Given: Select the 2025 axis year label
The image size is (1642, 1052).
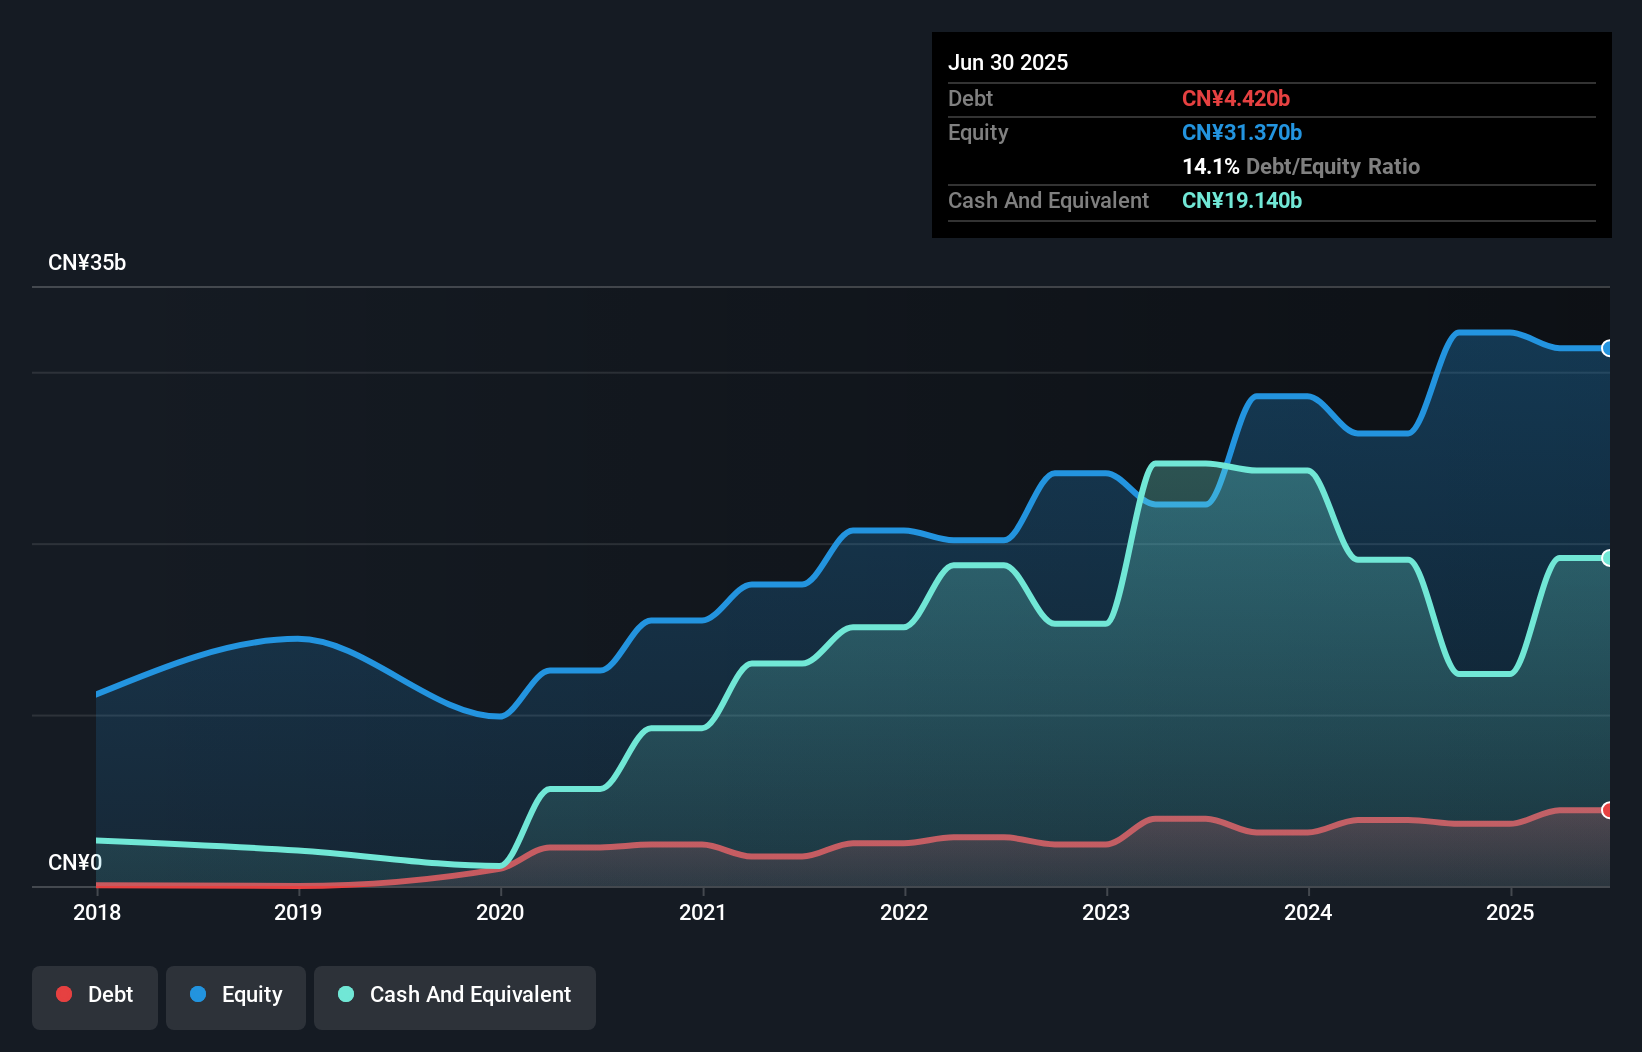Looking at the screenshot, I should (1511, 912).
